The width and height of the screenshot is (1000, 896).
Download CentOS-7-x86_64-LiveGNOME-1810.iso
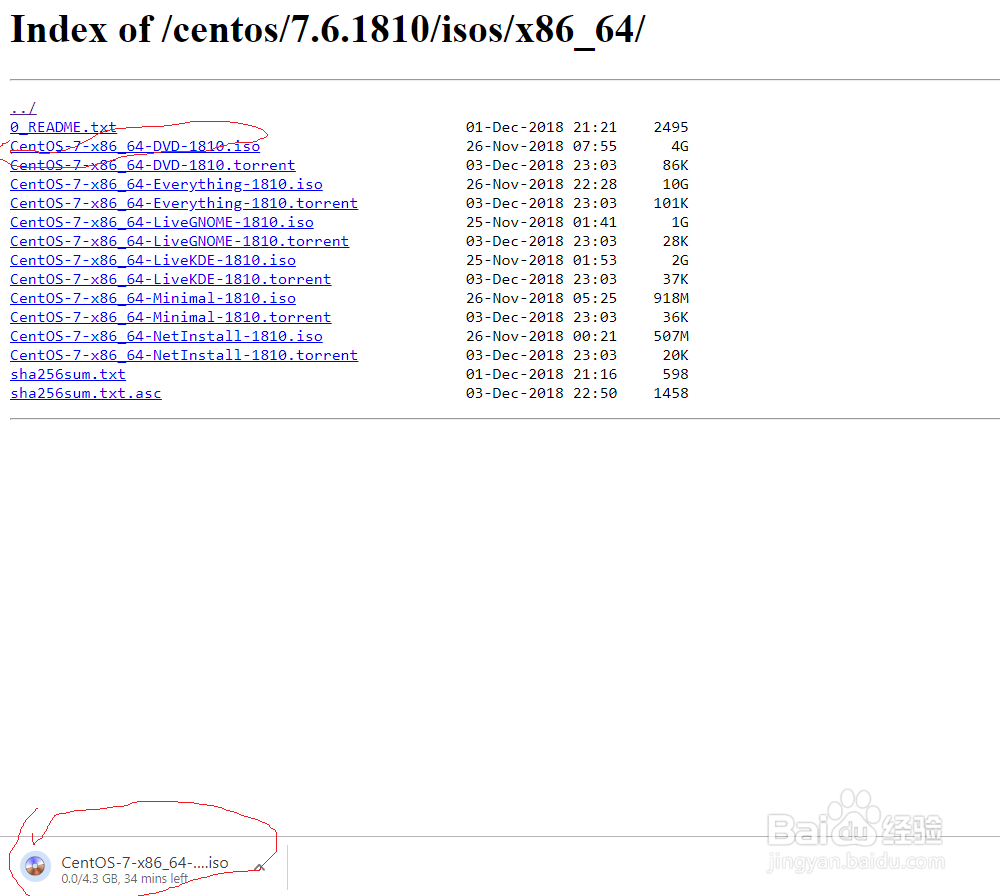pyautogui.click(x=162, y=222)
